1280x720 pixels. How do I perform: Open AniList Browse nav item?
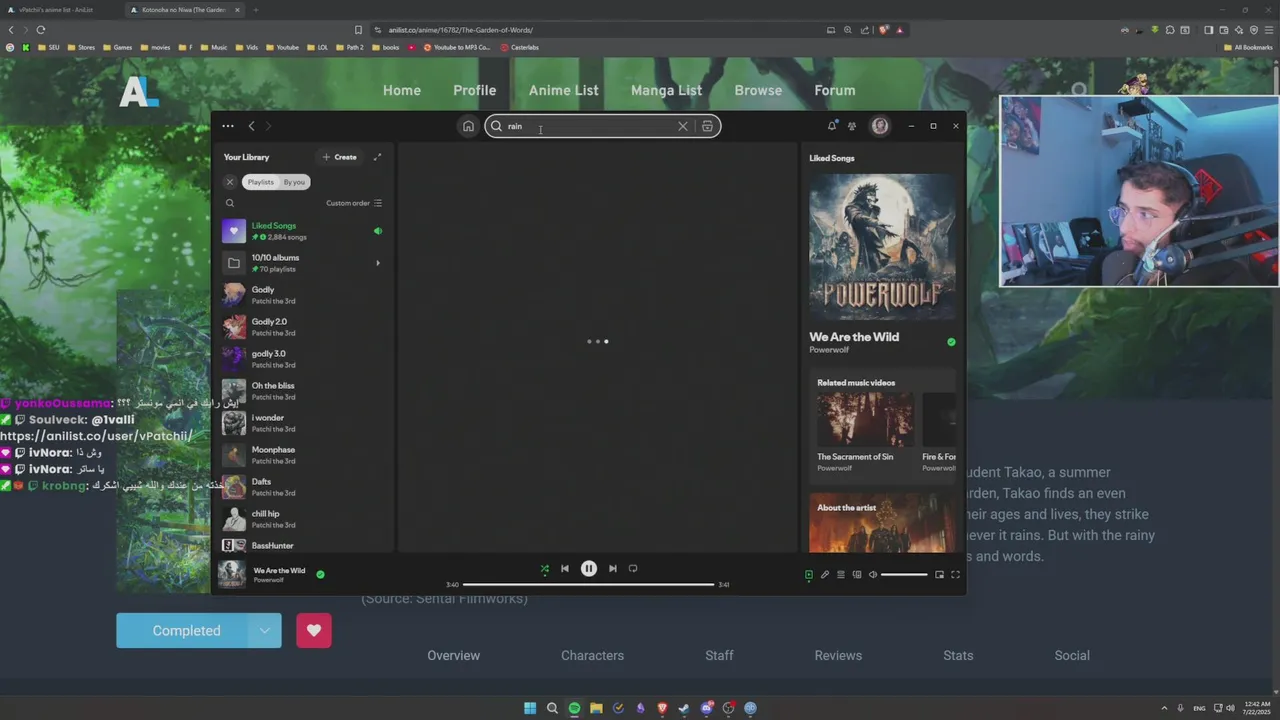click(758, 90)
